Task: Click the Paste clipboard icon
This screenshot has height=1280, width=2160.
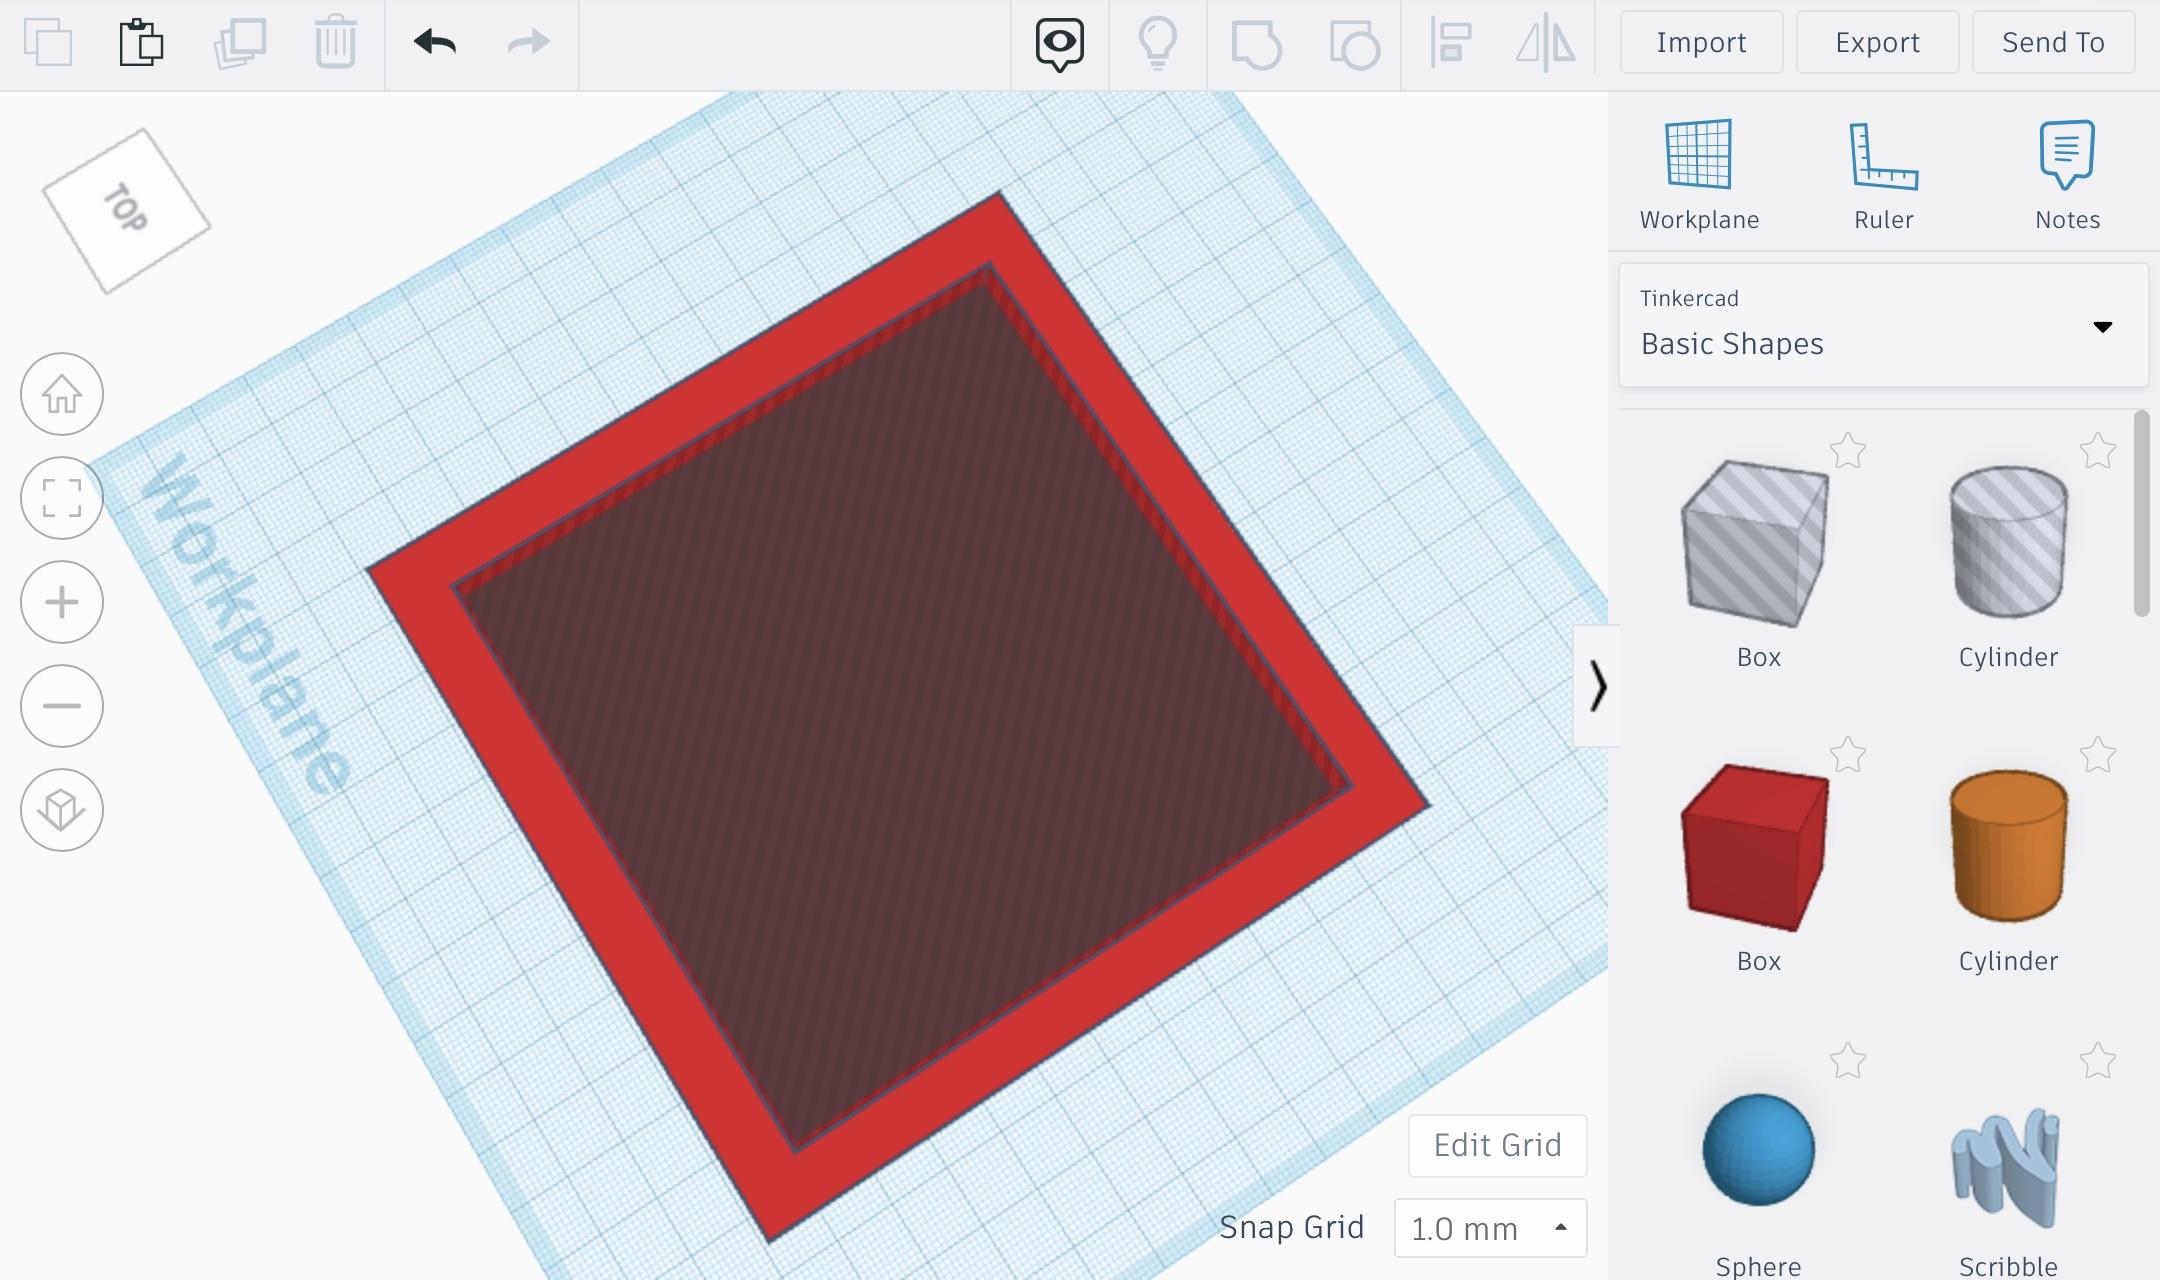Action: click(141, 43)
